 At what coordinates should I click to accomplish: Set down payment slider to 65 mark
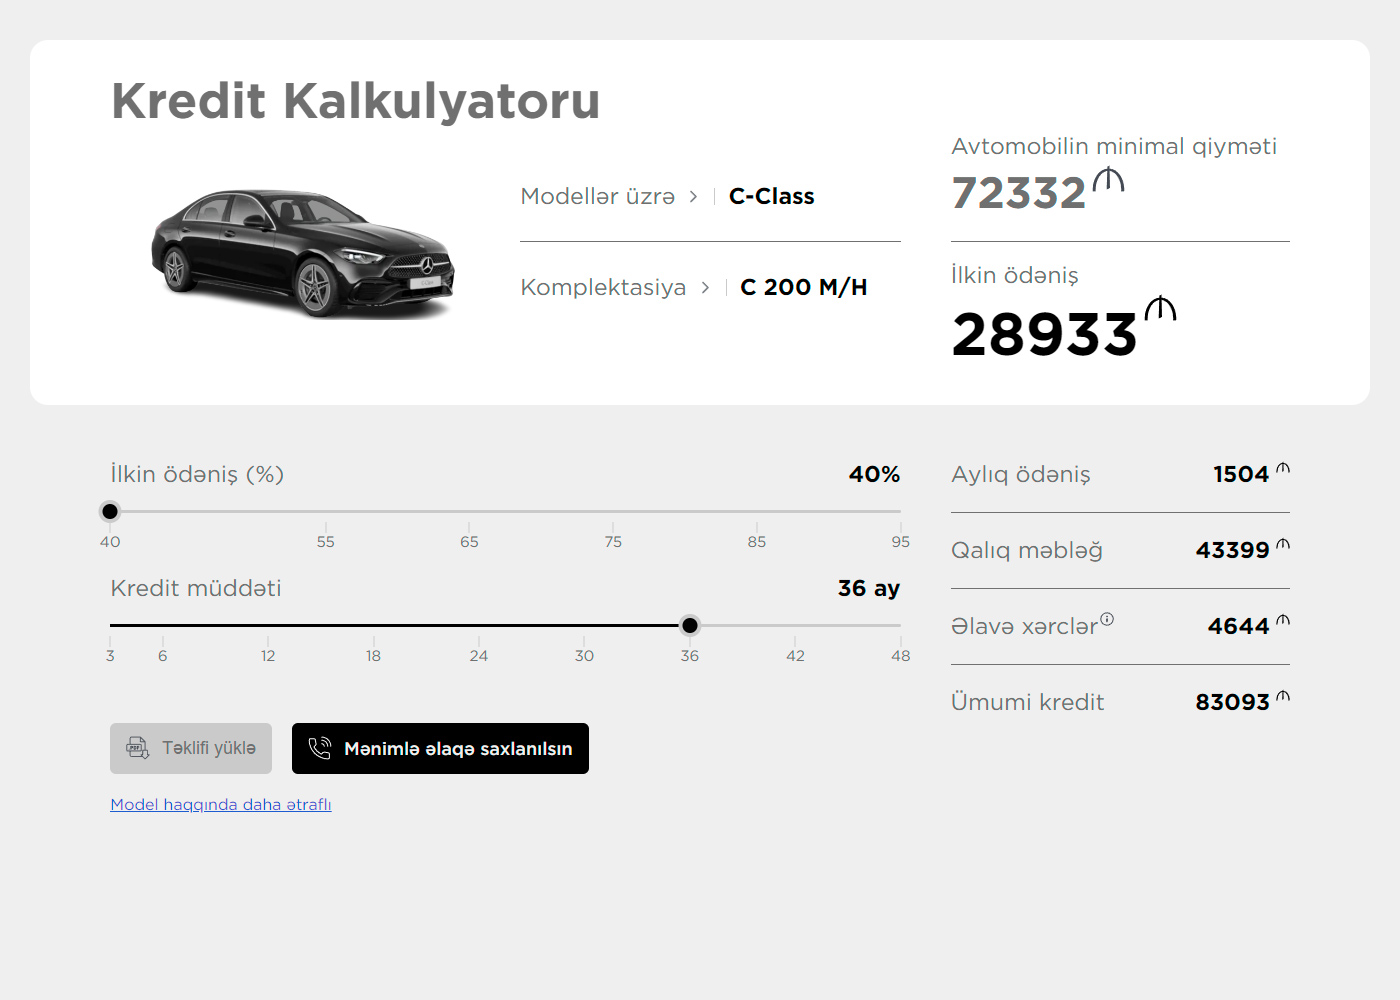[x=469, y=512]
